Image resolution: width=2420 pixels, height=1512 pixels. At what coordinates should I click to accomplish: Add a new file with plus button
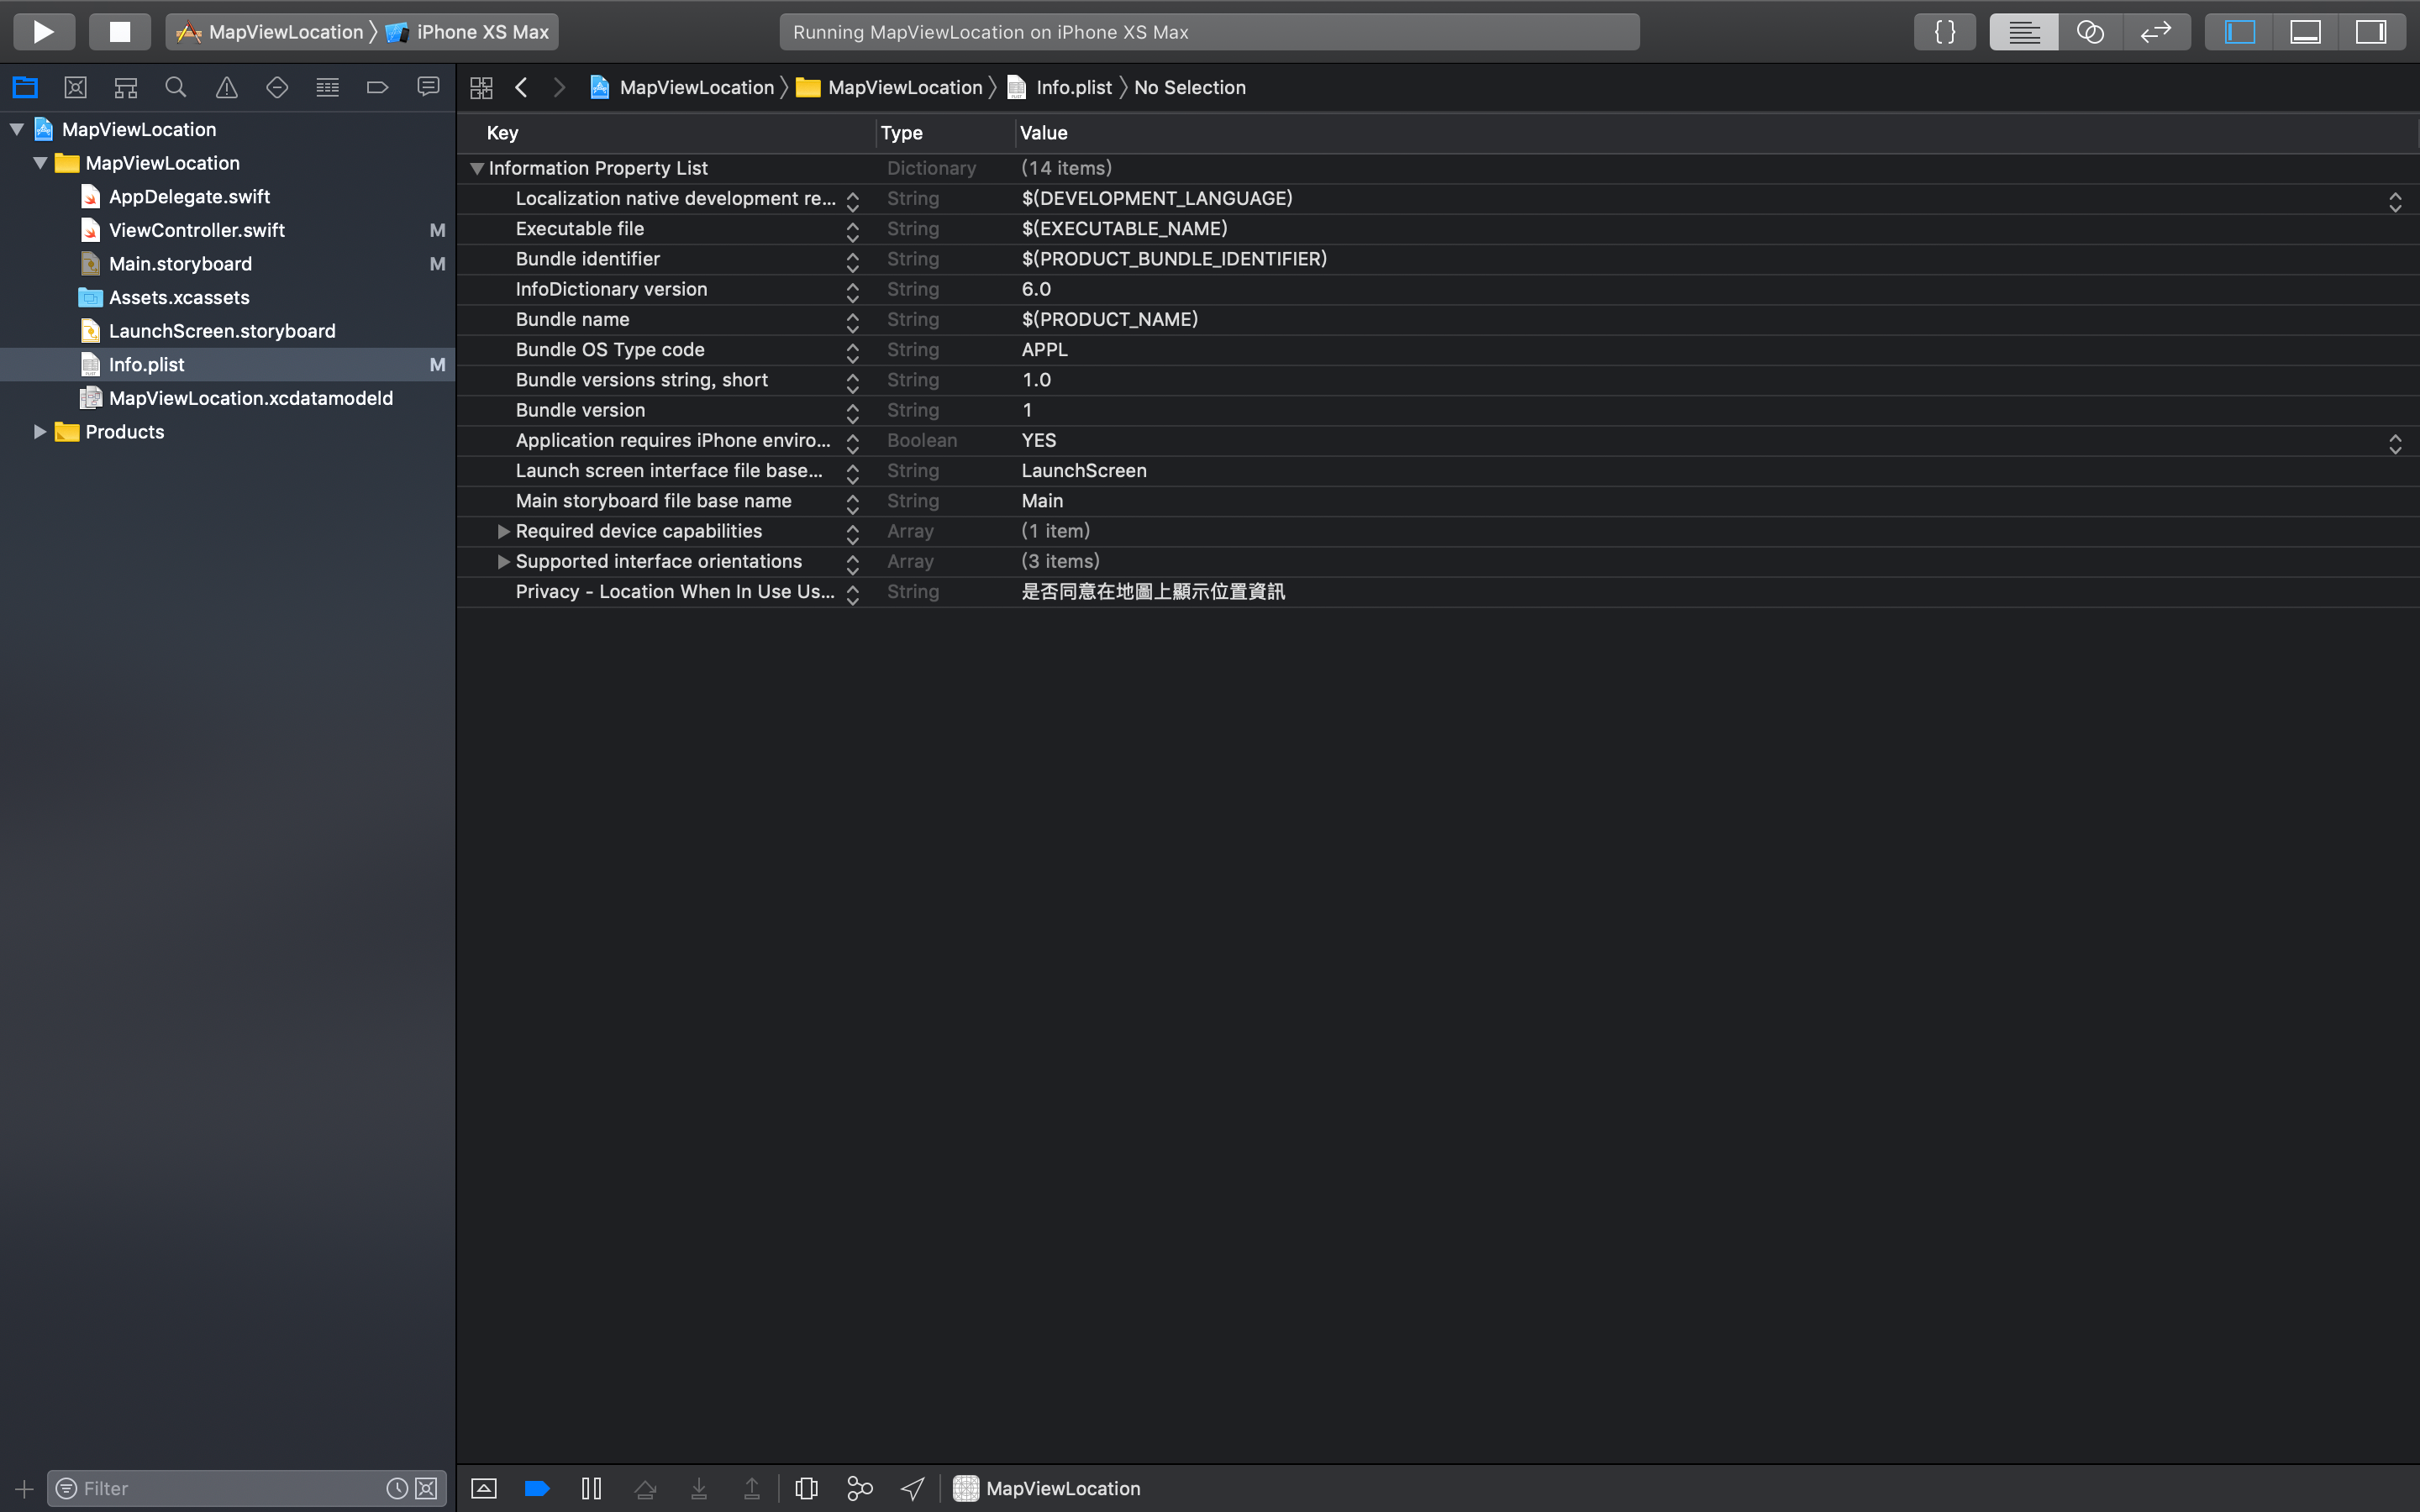(24, 1489)
